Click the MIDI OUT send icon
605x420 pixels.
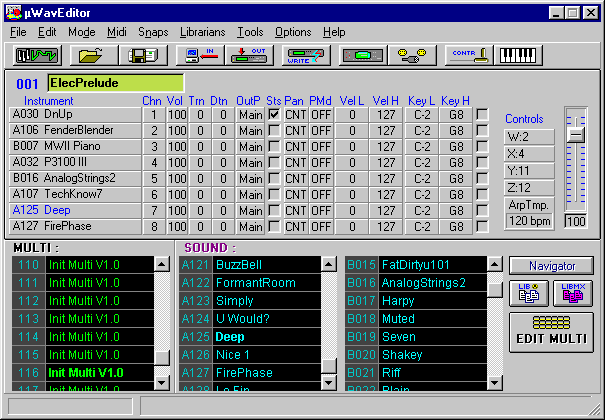(x=251, y=55)
